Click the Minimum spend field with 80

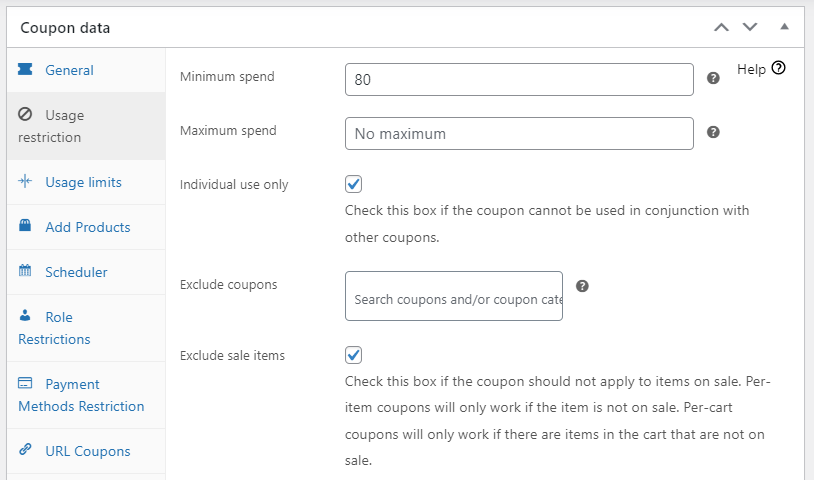[x=519, y=79]
